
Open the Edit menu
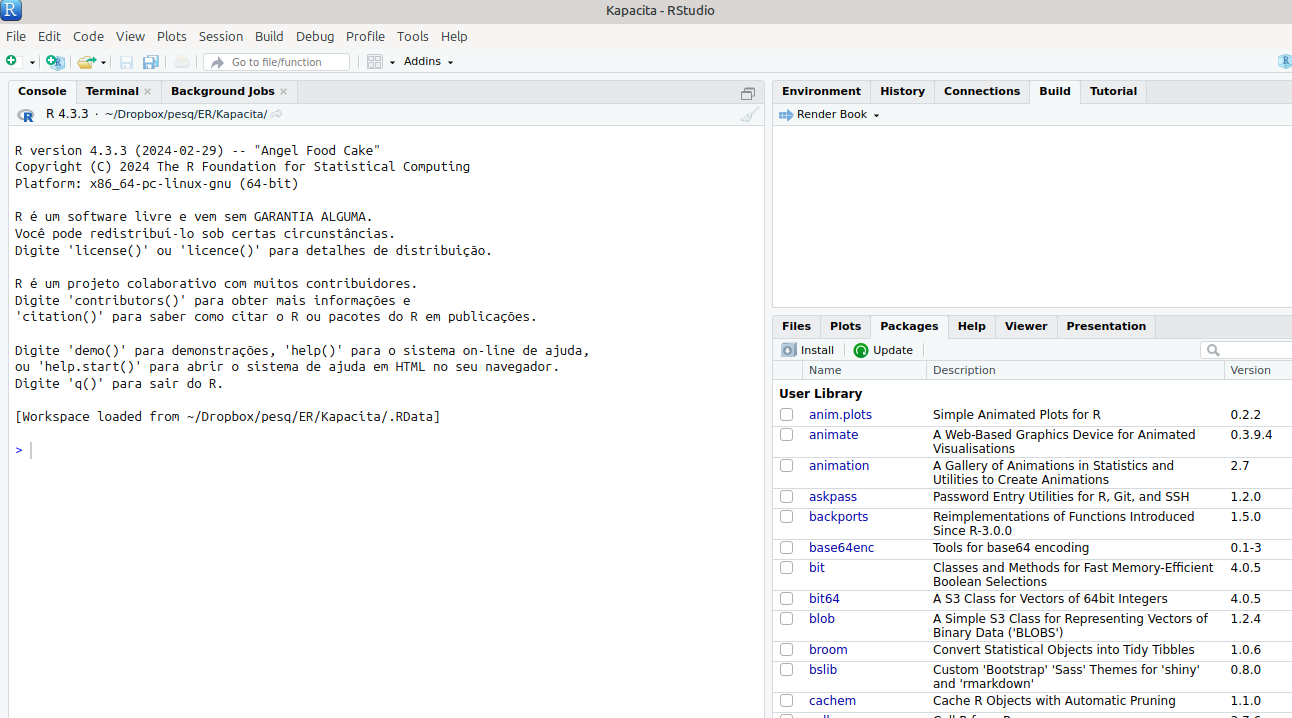click(49, 36)
